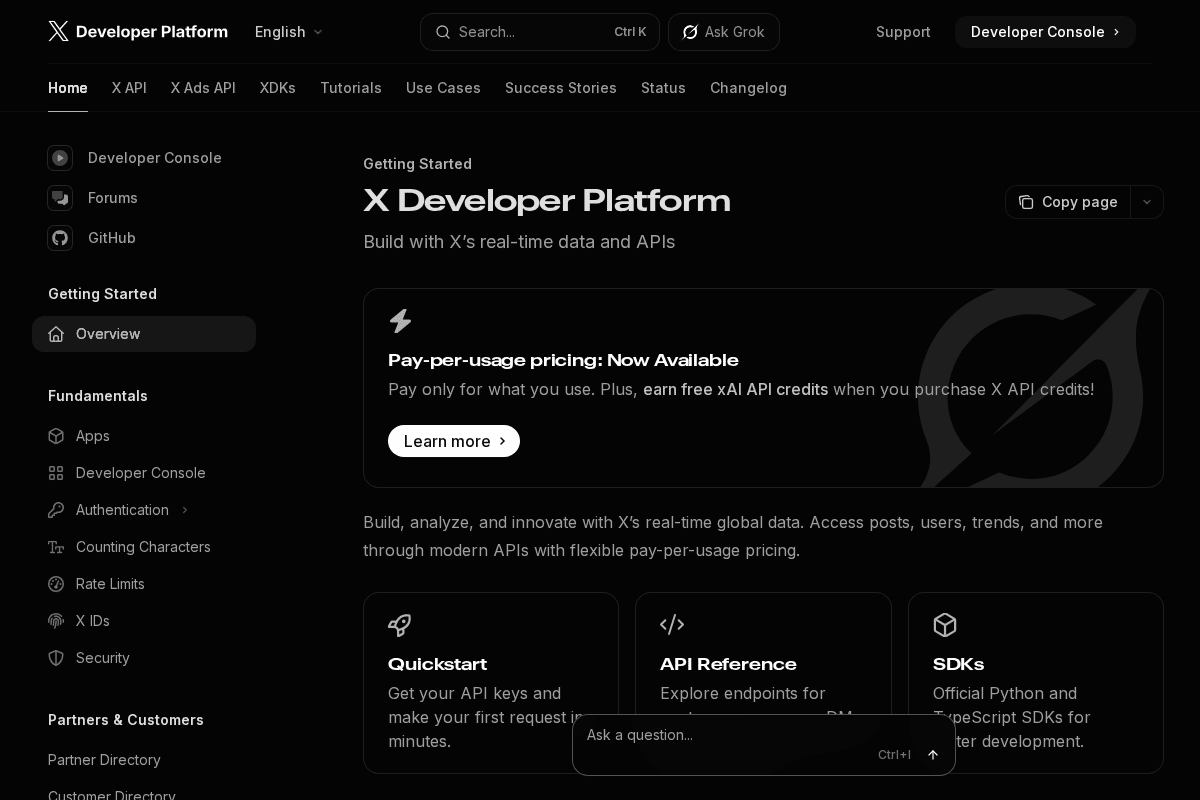Click the X Developer Platform logo

[138, 31]
